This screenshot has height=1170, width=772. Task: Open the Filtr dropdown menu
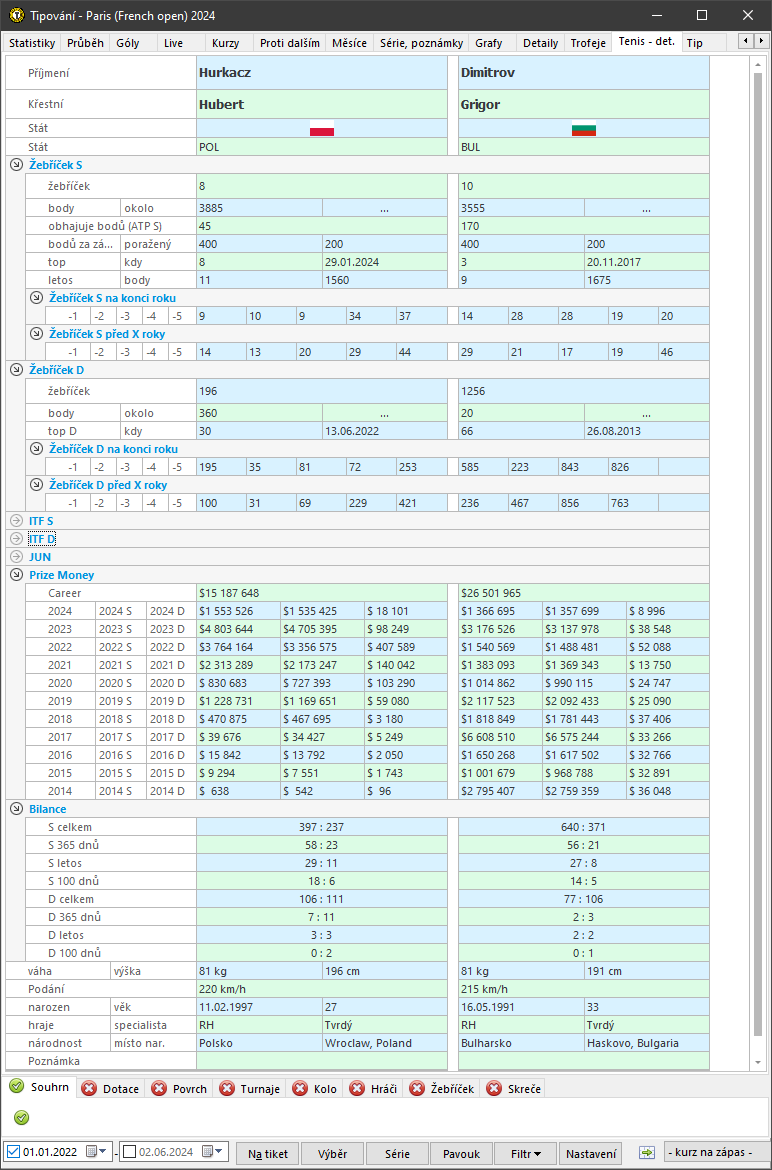525,1153
